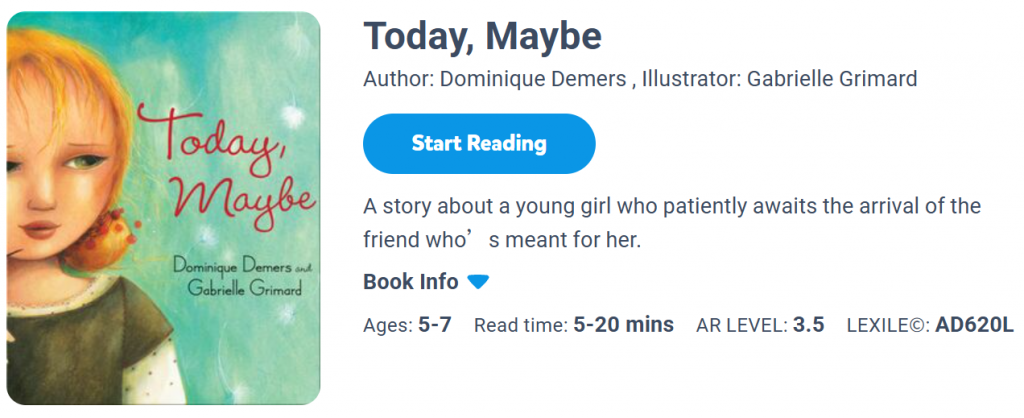
Task: Open the Today, Maybe book cover
Action: [163, 208]
